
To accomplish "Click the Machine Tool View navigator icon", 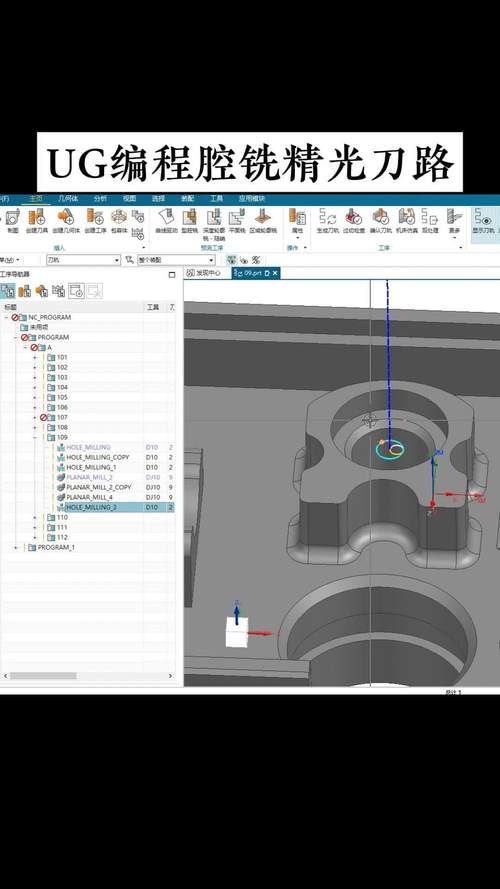I will 24,291.
